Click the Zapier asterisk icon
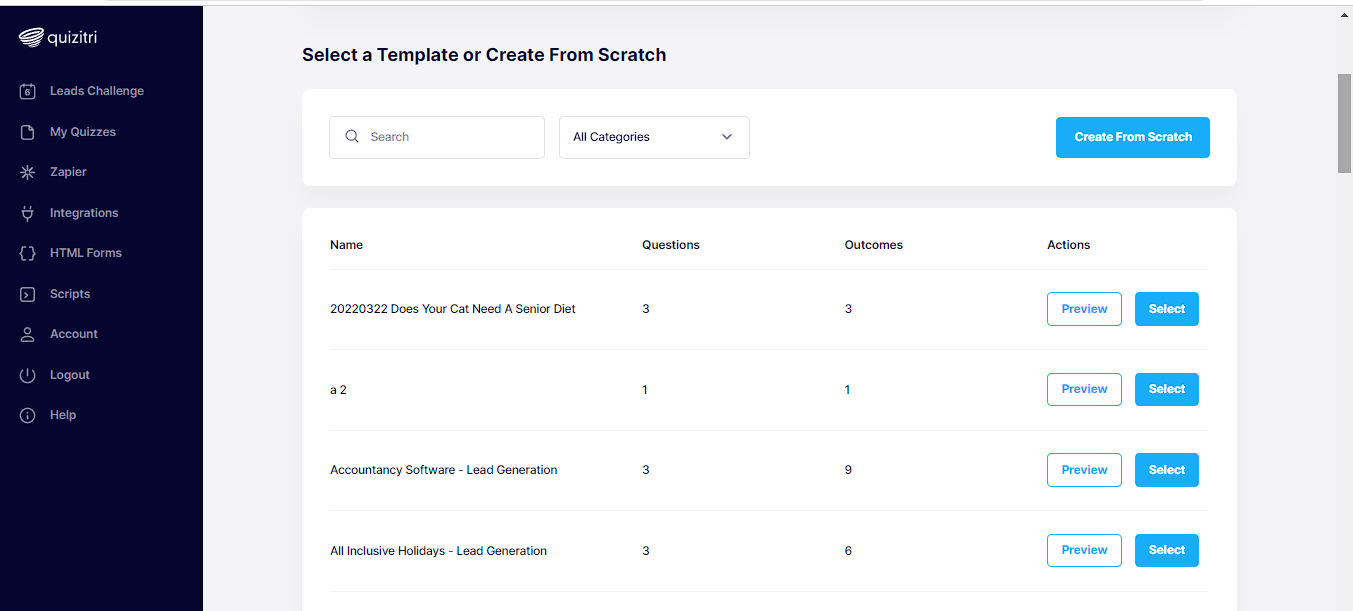Screen dimensions: 1353x611 coord(28,172)
